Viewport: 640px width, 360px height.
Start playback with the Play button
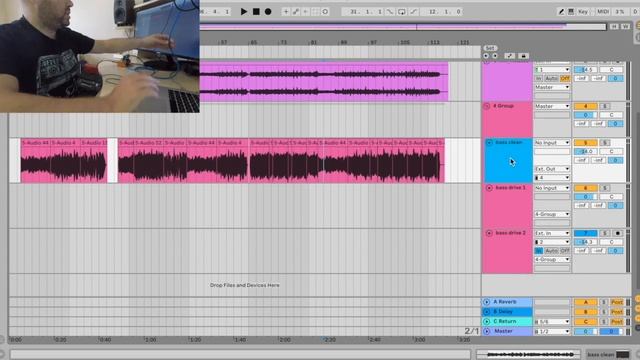click(244, 12)
